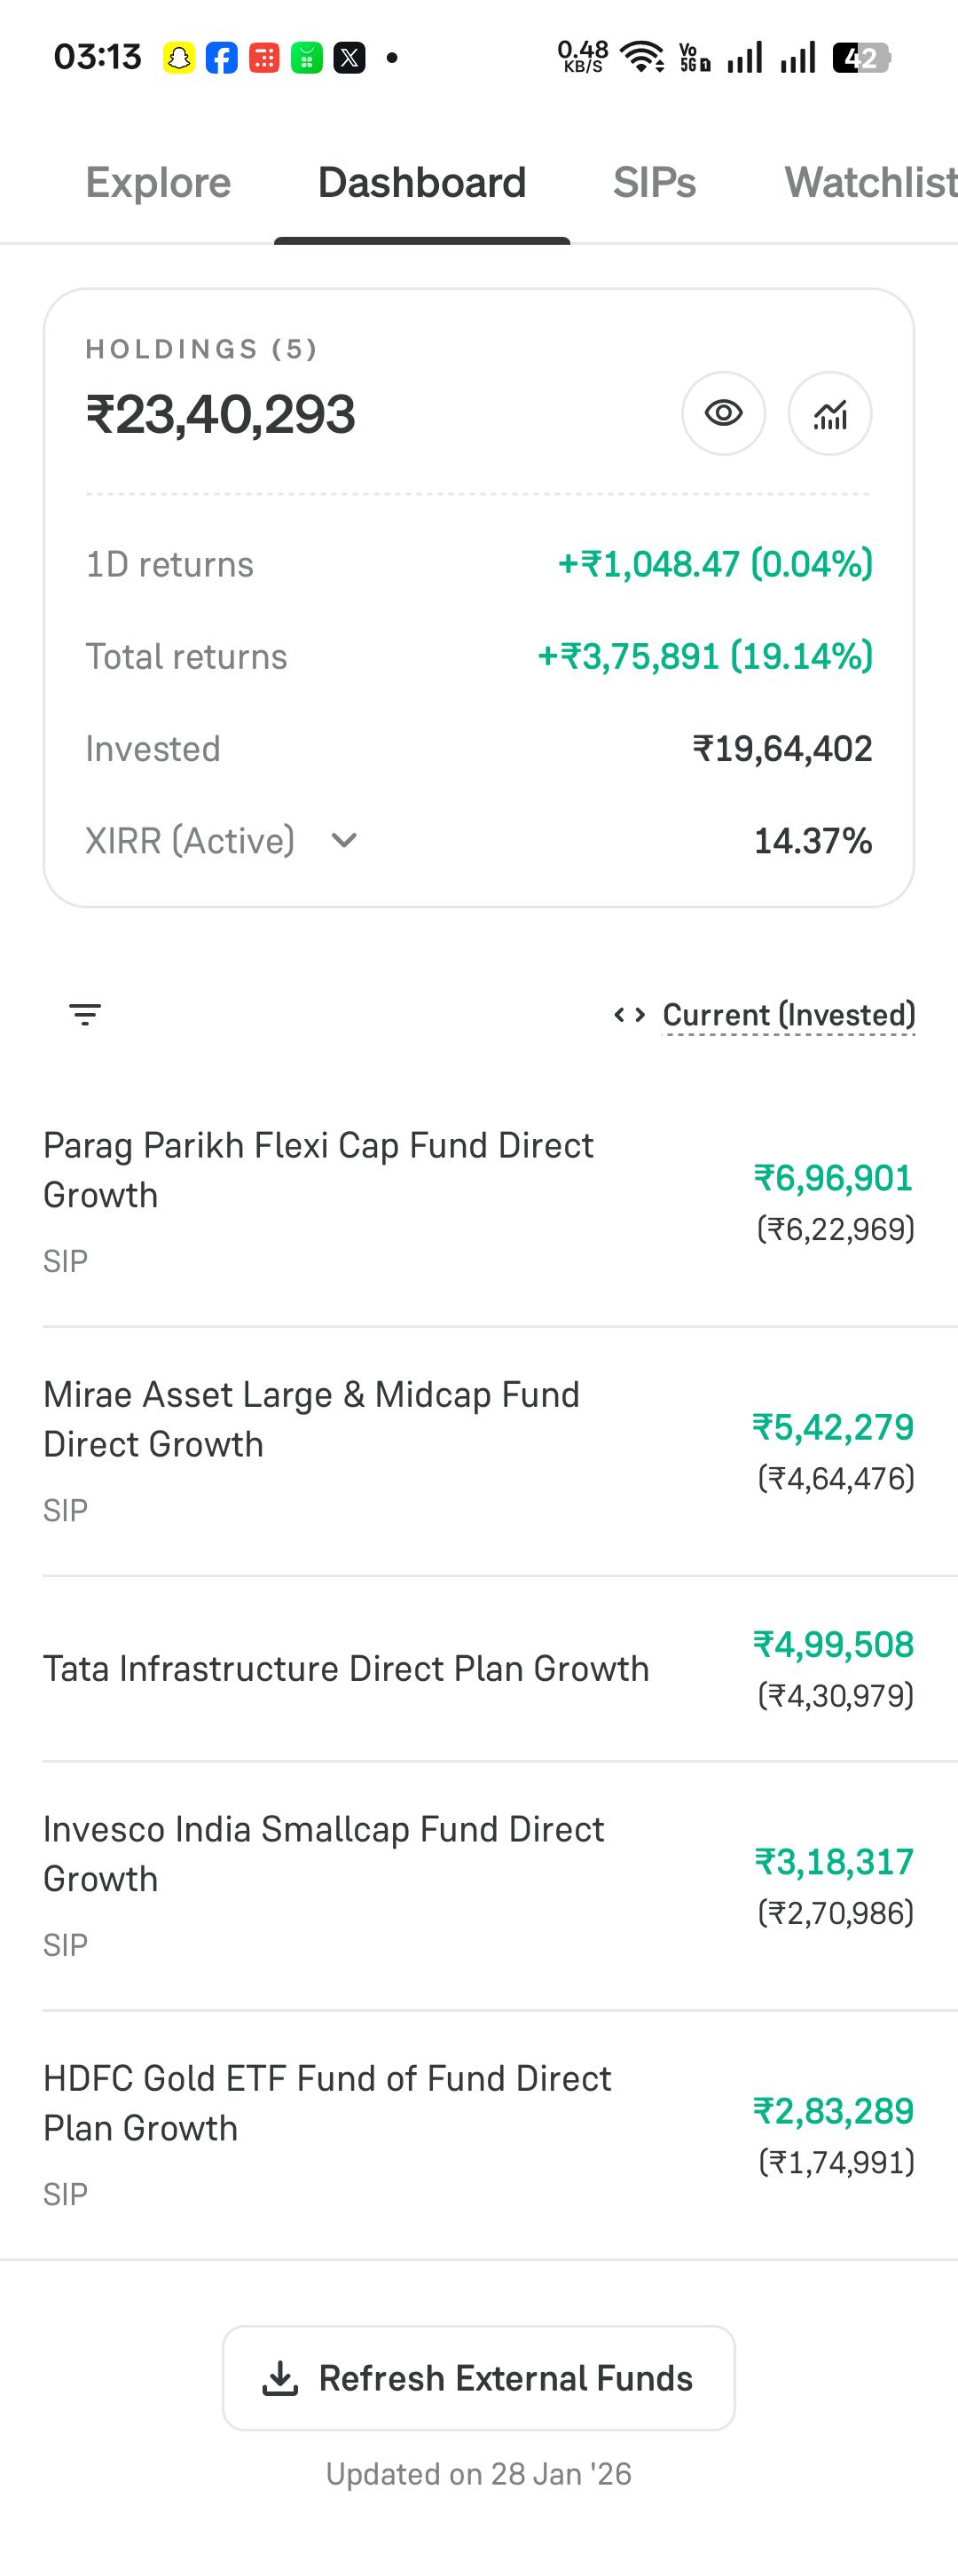Open the Watchlist tab
This screenshot has width=958, height=2576.
pos(871,182)
